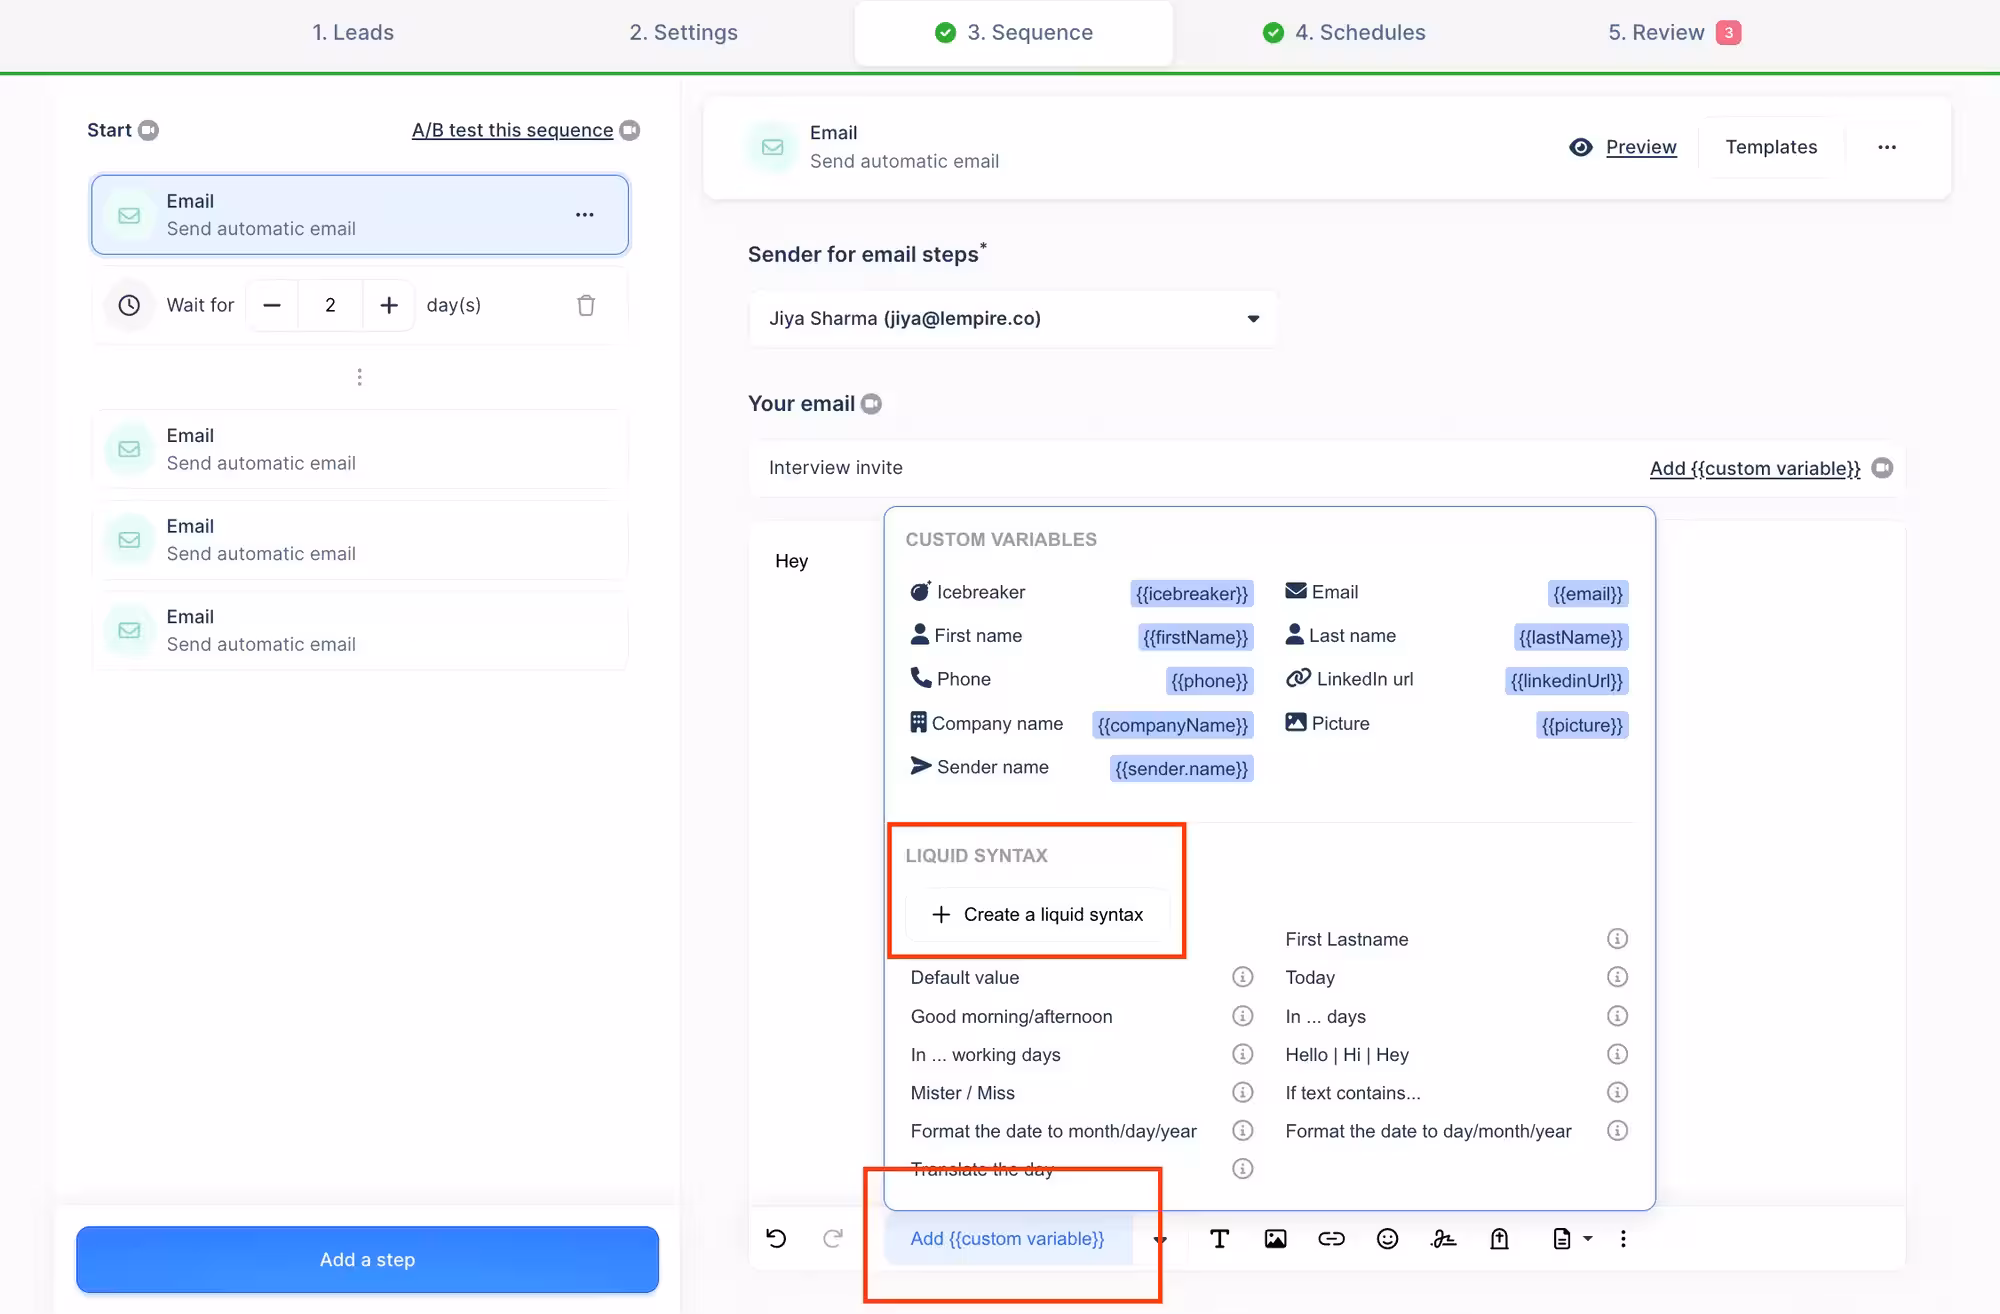Click the insert image toolbar icon
This screenshot has height=1314, width=2000.
[x=1275, y=1239]
